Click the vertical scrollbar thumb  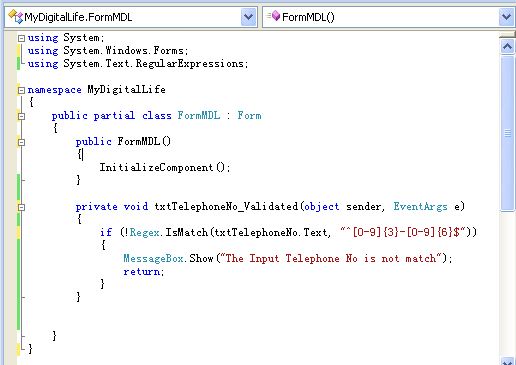point(507,133)
